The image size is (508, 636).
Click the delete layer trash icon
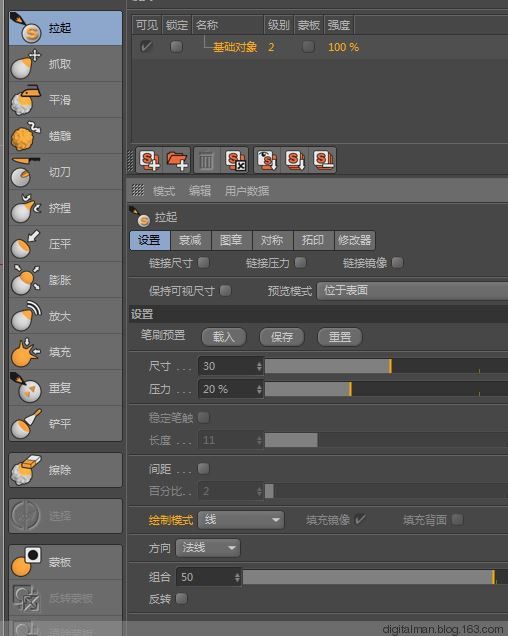(207, 160)
